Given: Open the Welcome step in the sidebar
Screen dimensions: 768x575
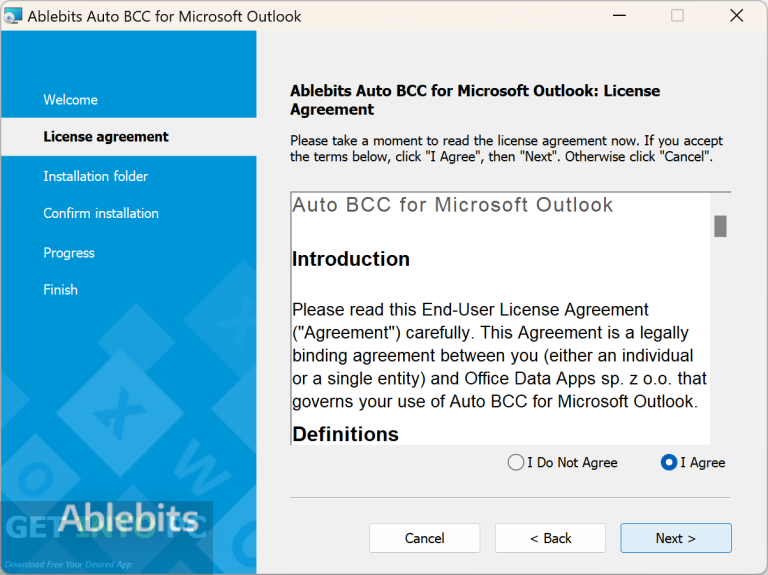Looking at the screenshot, I should tap(71, 99).
